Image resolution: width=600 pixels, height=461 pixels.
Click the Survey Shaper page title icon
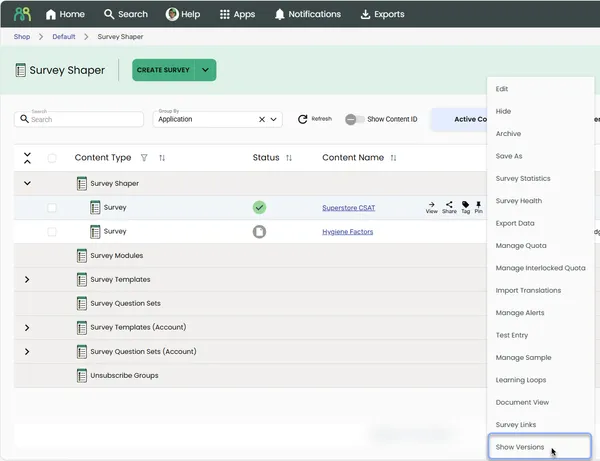(x=20, y=70)
